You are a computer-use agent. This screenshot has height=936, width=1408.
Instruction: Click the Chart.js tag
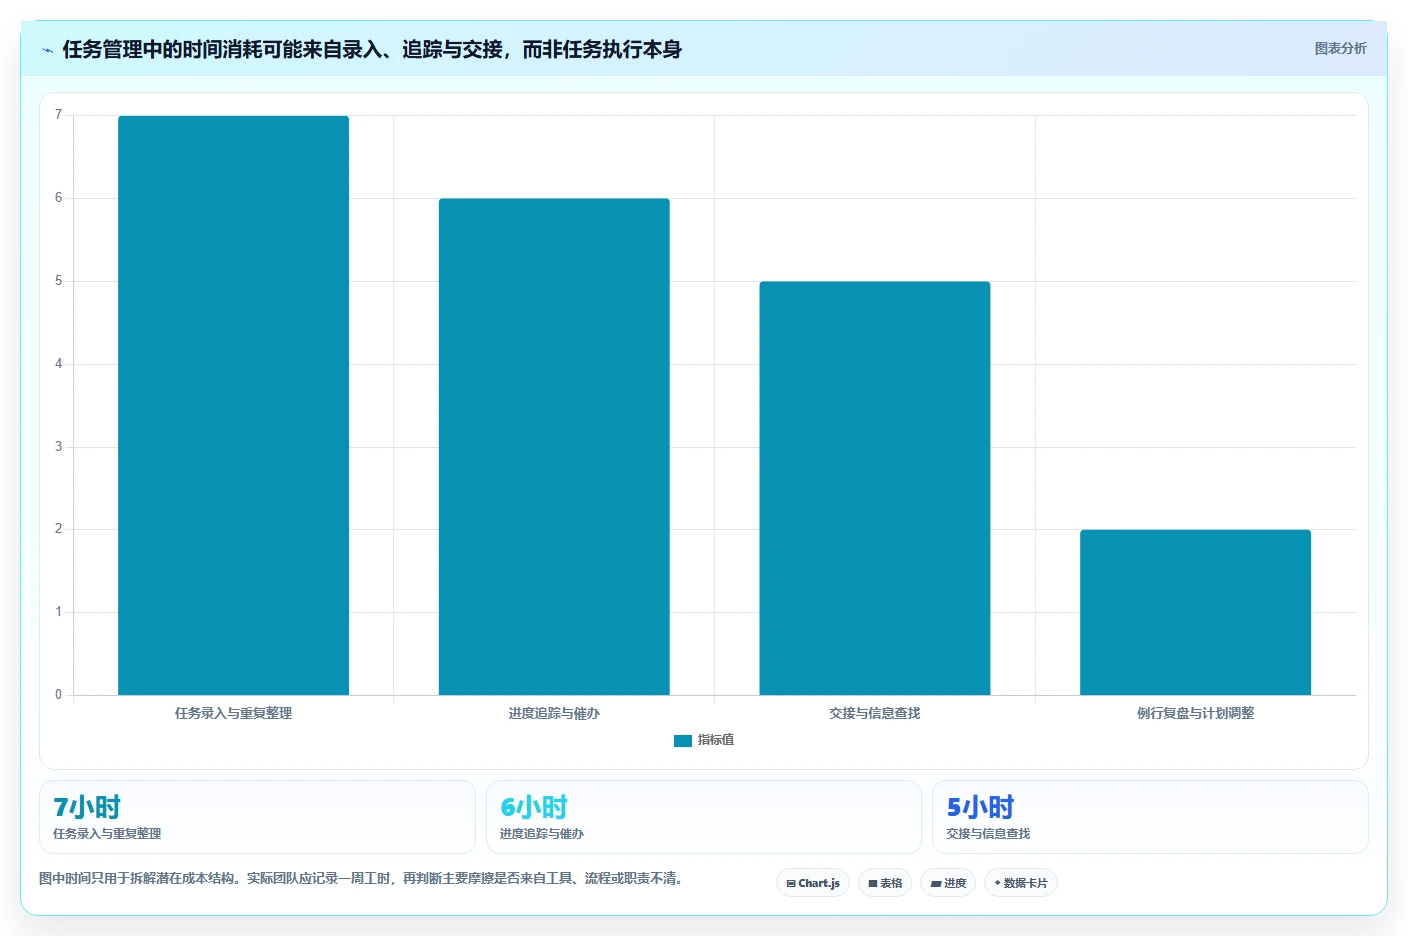813,883
